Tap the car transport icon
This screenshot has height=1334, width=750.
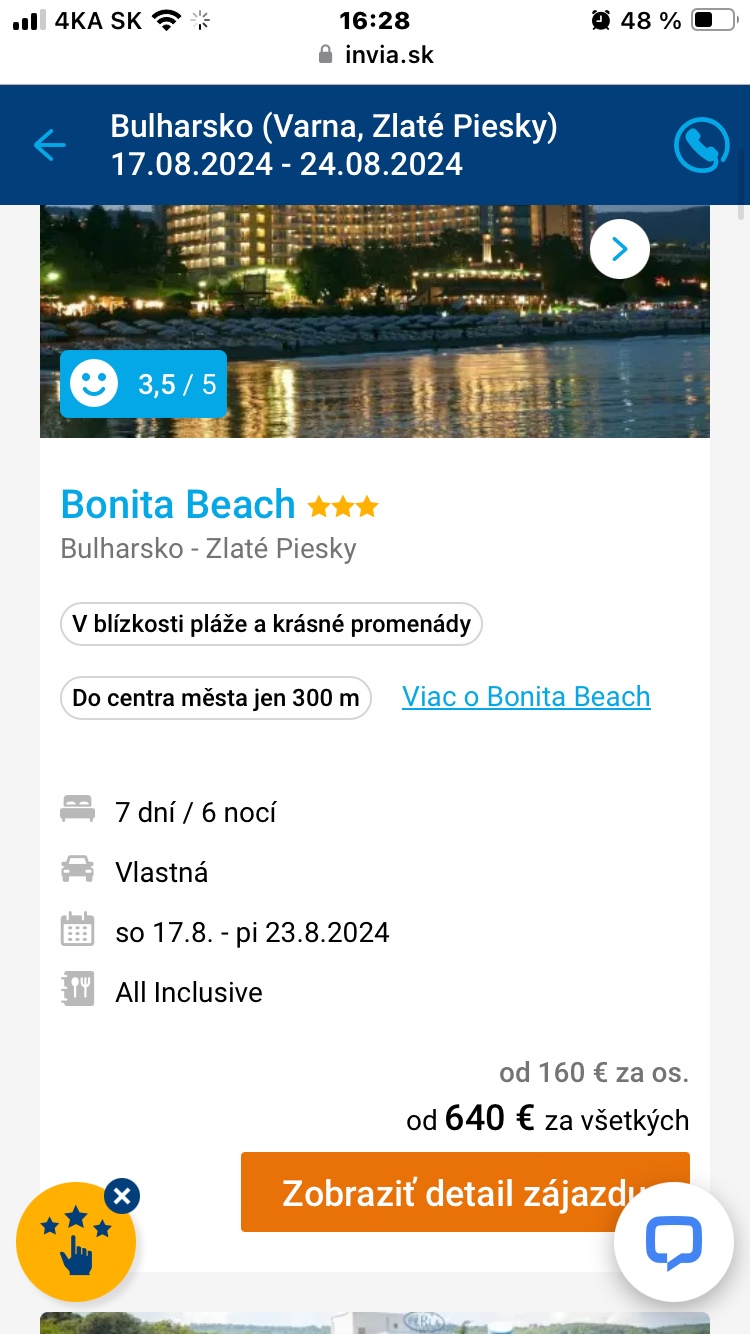coord(77,871)
